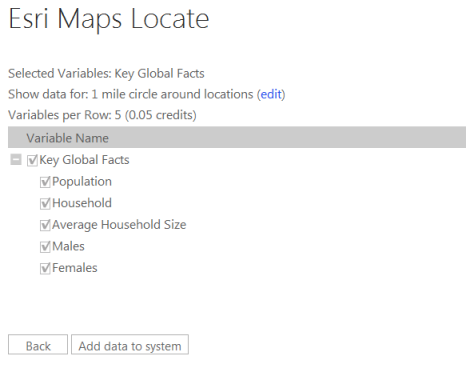Toggle the Average Household Size checkbox
The height and width of the screenshot is (368, 466).
pyautogui.click(x=45, y=225)
